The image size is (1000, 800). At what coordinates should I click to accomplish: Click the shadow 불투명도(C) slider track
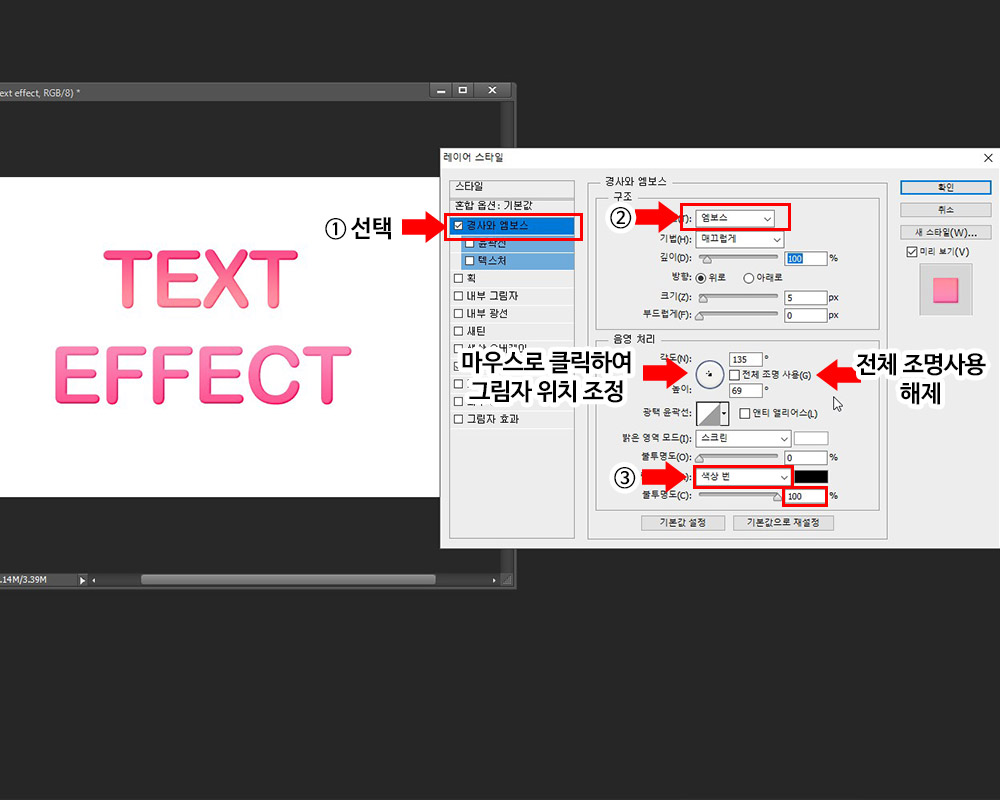739,494
